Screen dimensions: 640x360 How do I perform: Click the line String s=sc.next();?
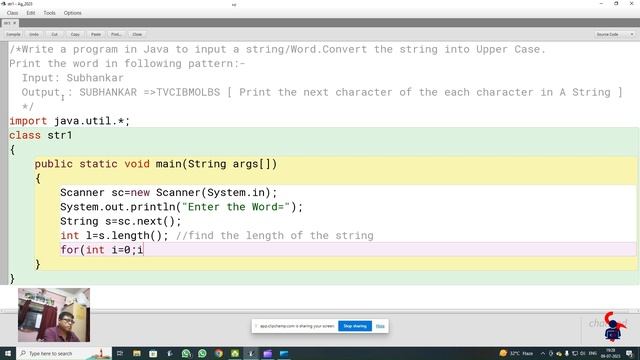point(121,221)
